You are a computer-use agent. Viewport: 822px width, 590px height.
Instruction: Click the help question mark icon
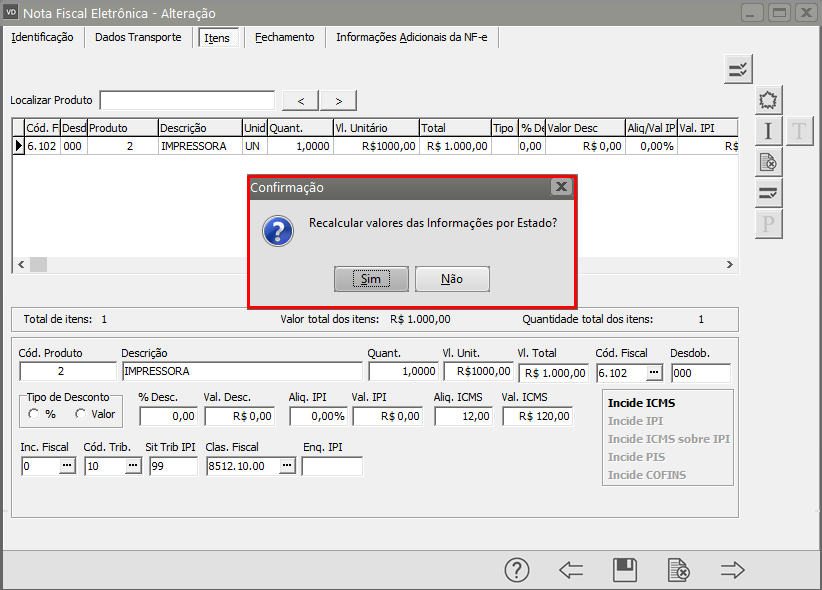[516, 570]
